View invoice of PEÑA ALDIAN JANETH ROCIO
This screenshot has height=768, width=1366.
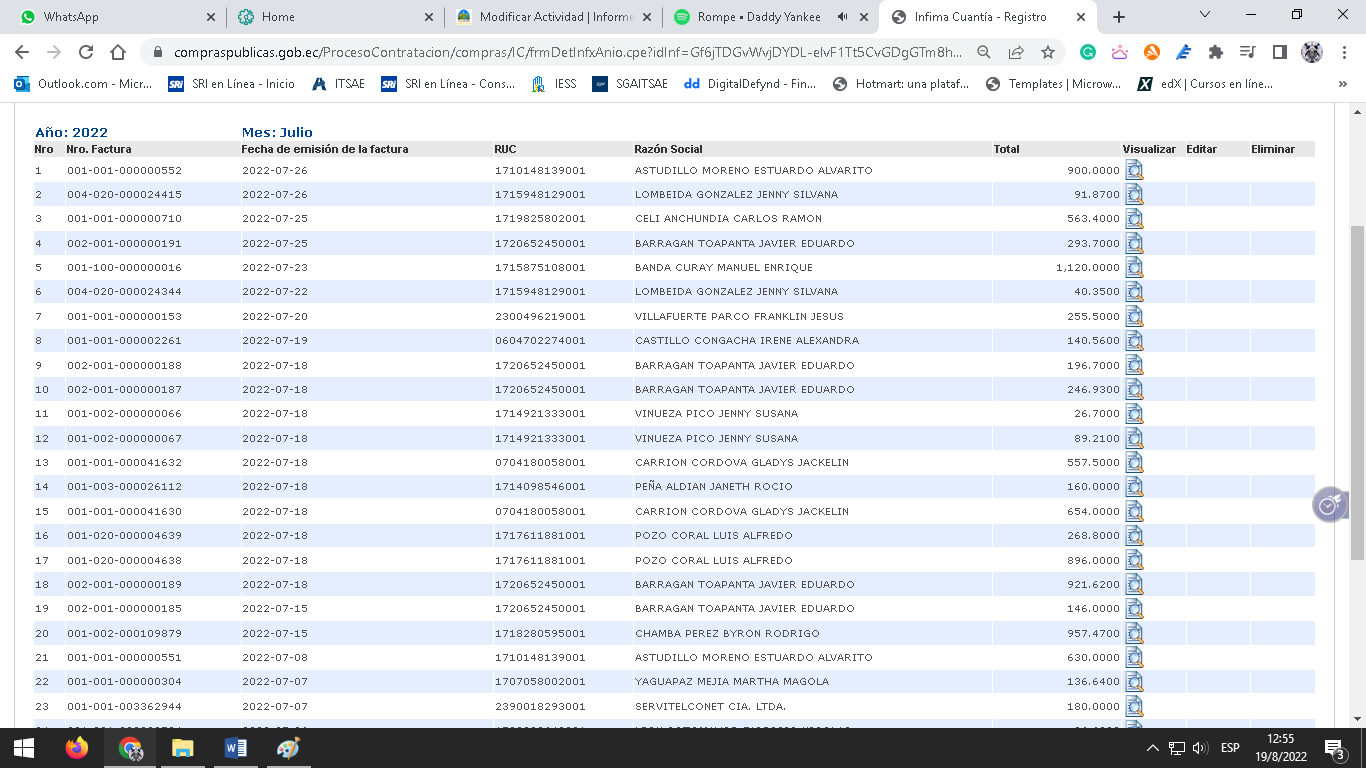click(1134, 487)
